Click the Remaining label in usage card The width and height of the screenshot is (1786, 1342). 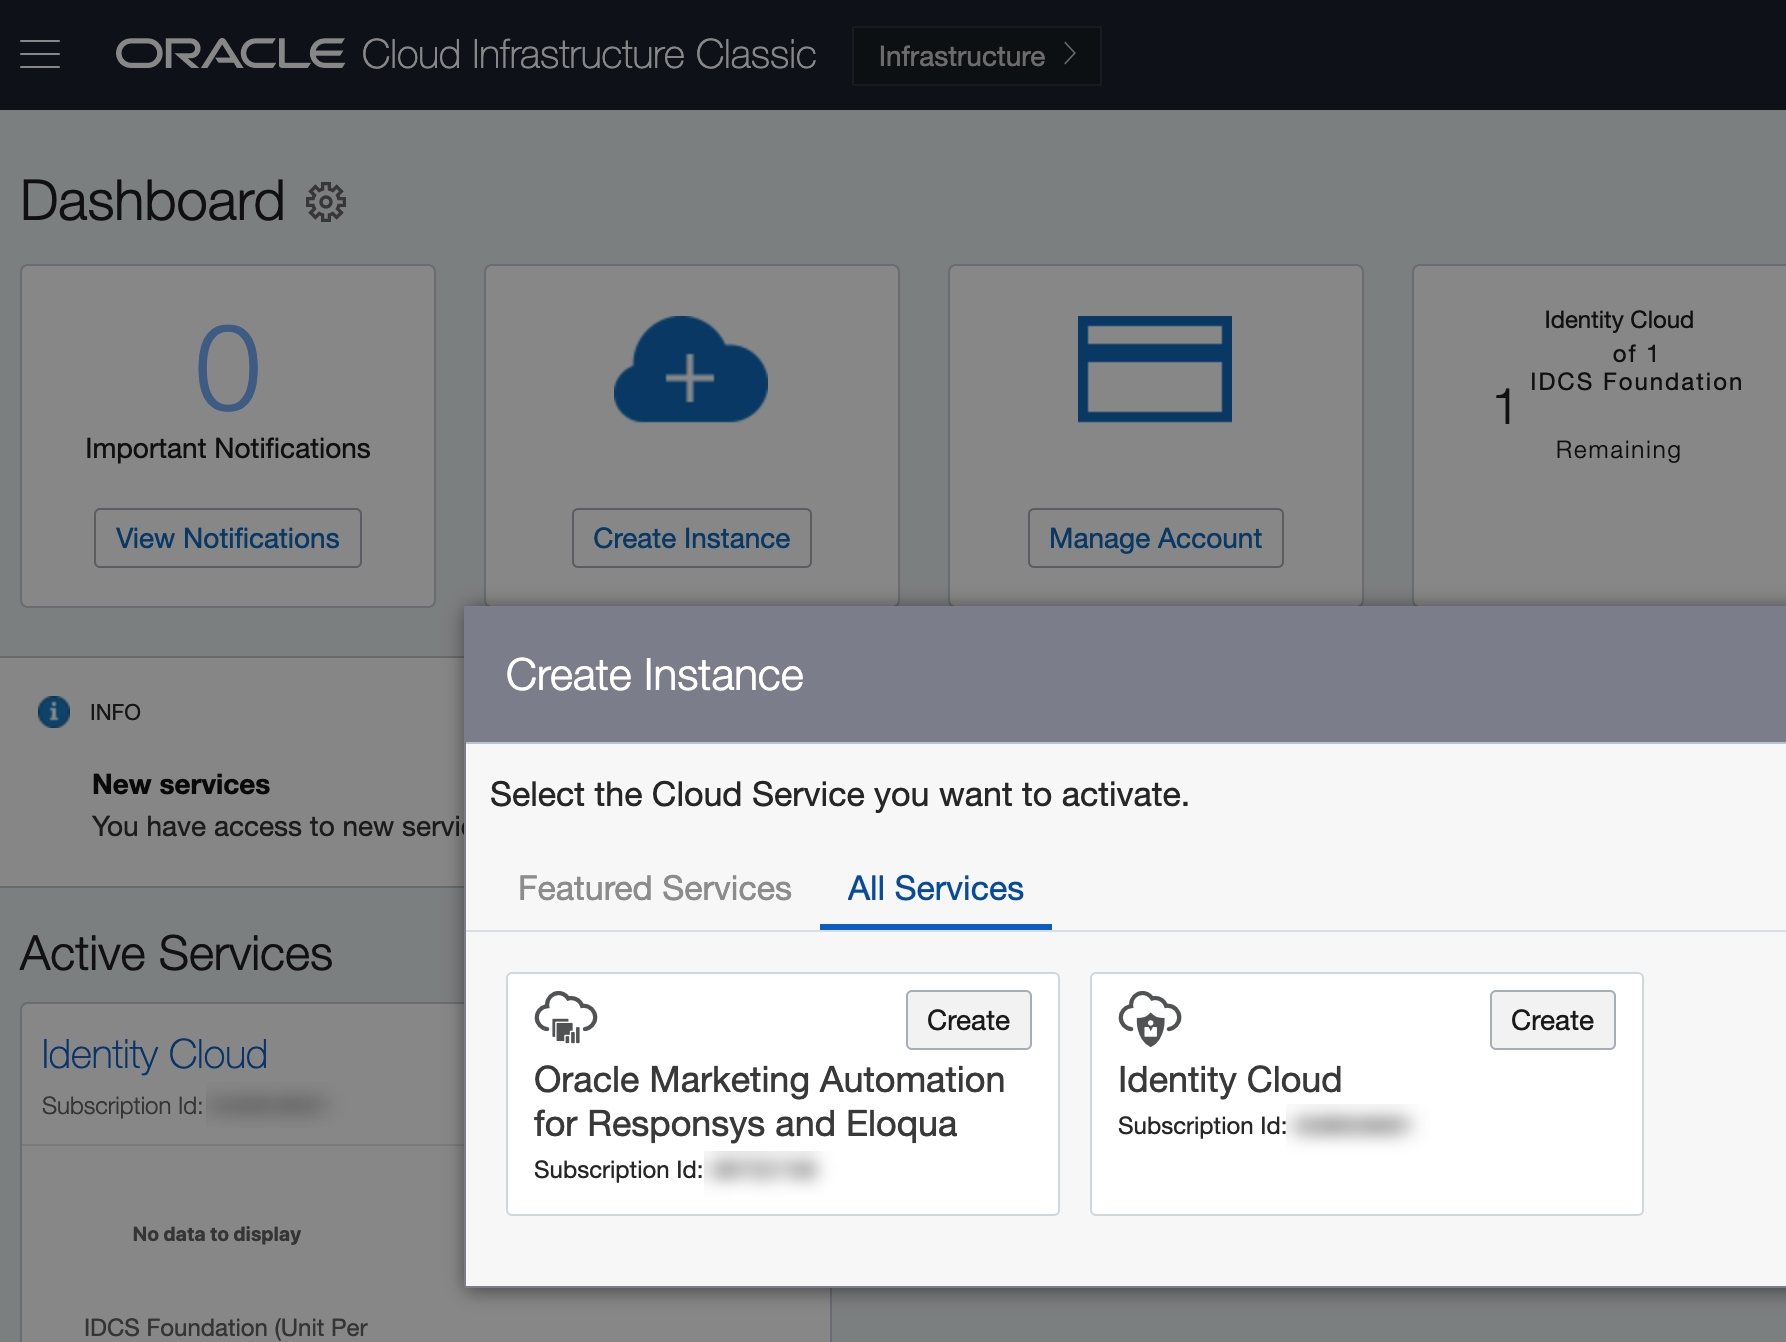coord(1618,450)
